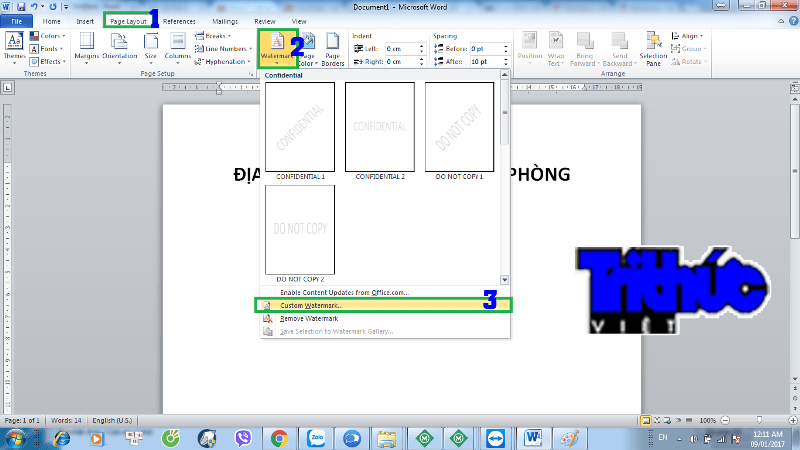
Task: Open Google Chrome from taskbar
Action: point(279,438)
